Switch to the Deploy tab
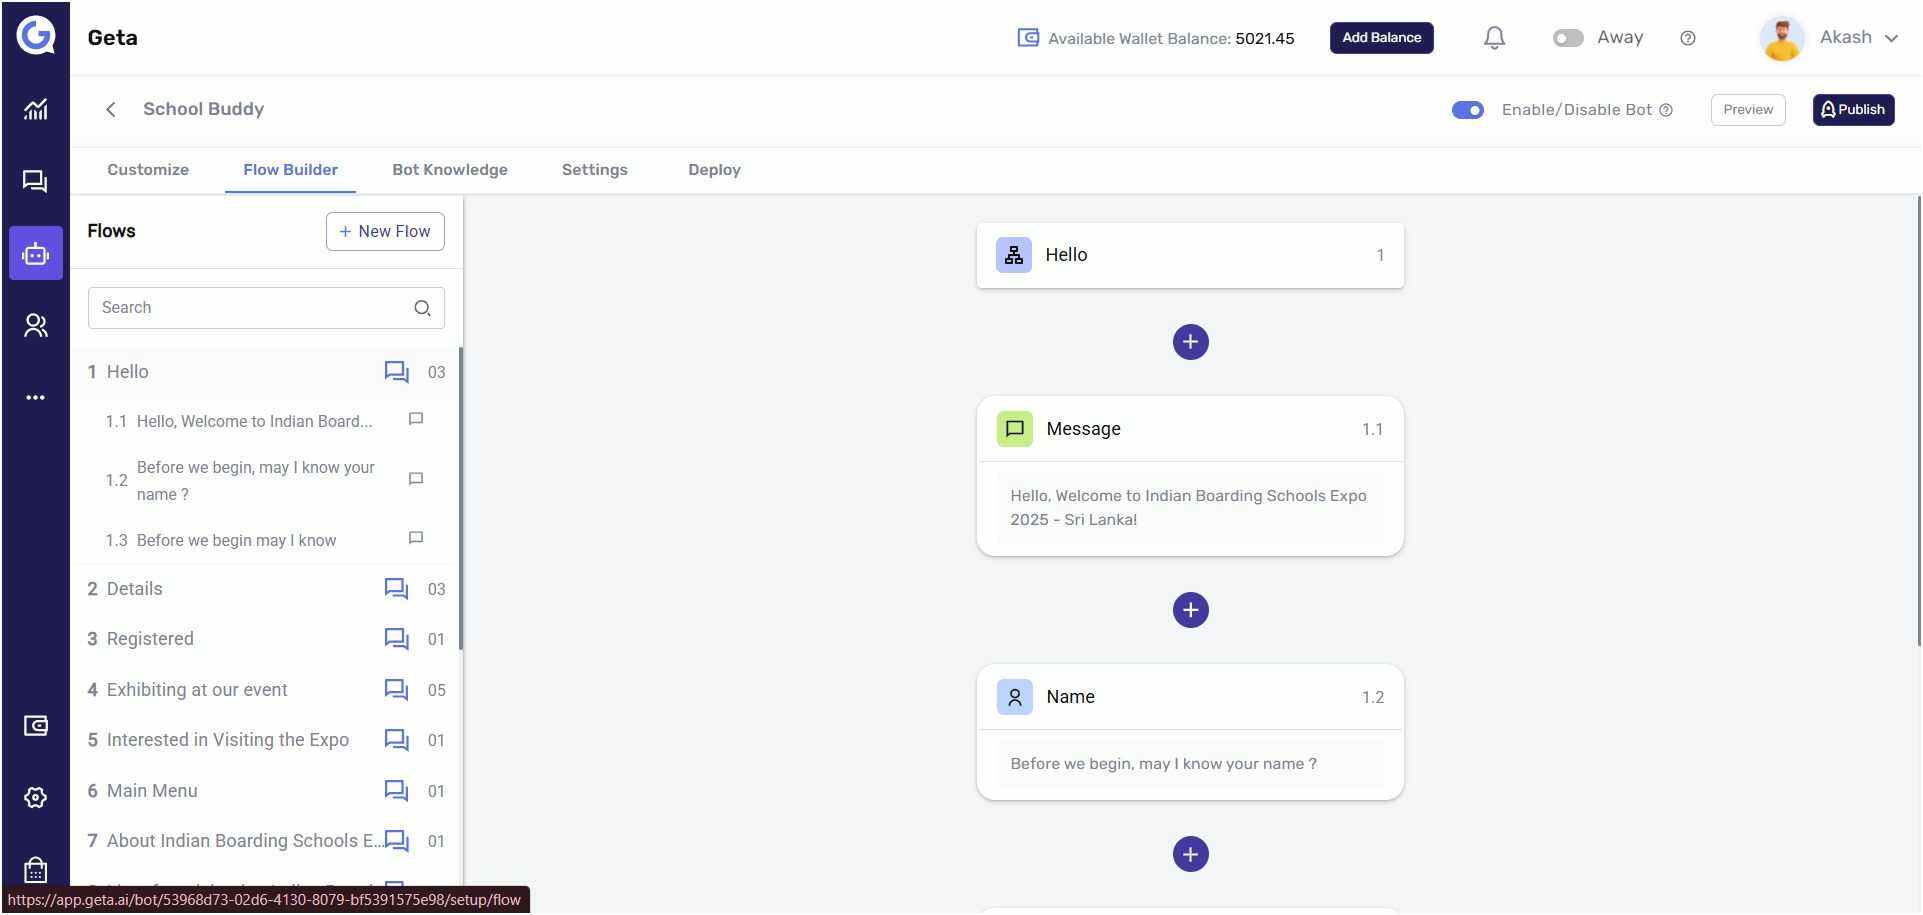1923x915 pixels. (x=714, y=170)
